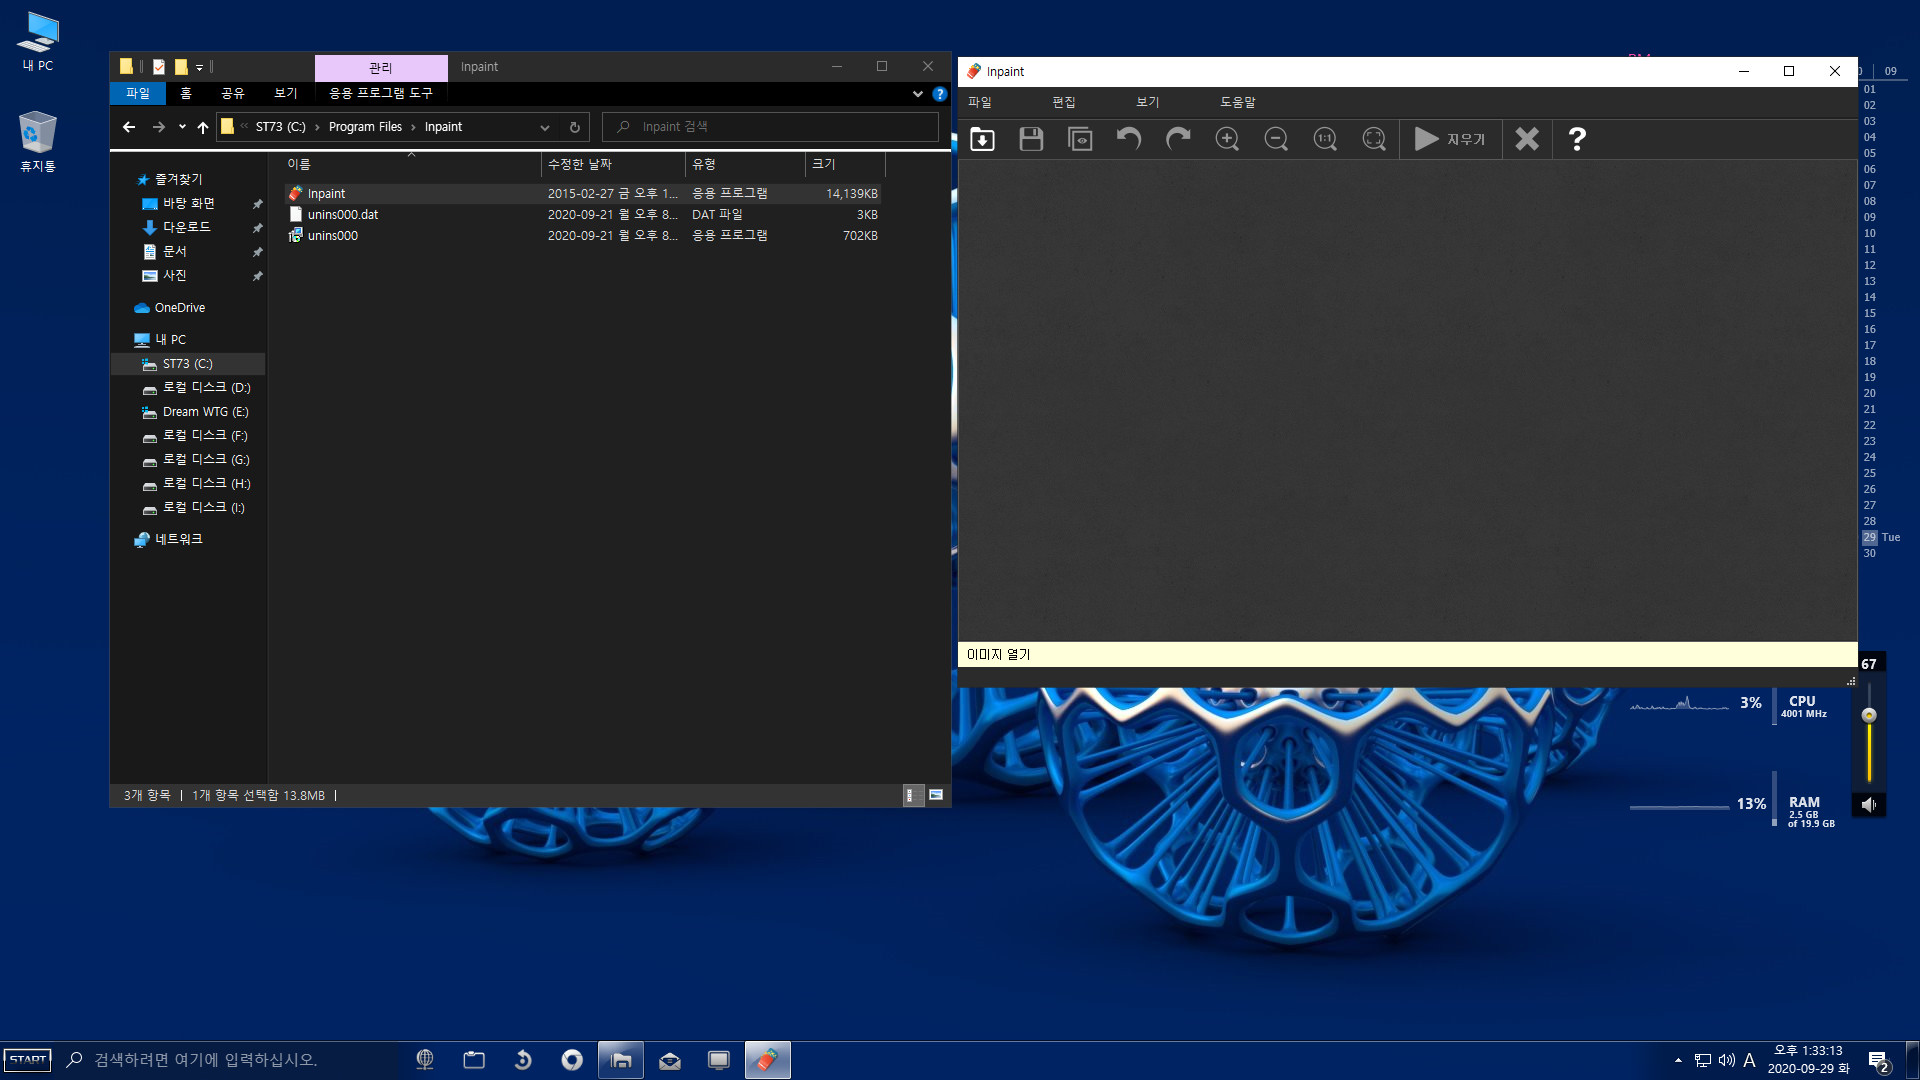Click the preview original image icon in Inpaint
Image resolution: width=1920 pixels, height=1080 pixels.
tap(1080, 139)
